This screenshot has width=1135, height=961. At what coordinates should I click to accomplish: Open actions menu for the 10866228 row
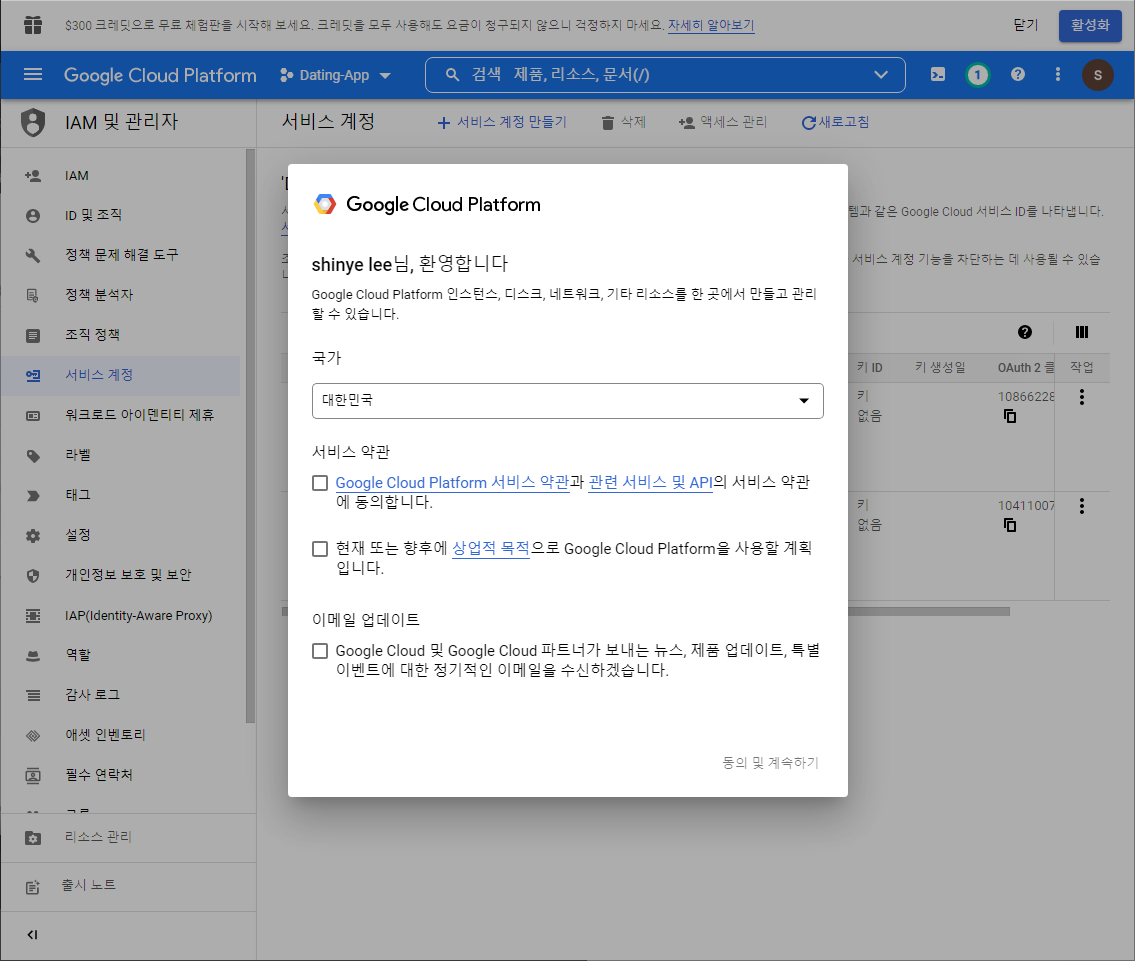coord(1081,397)
